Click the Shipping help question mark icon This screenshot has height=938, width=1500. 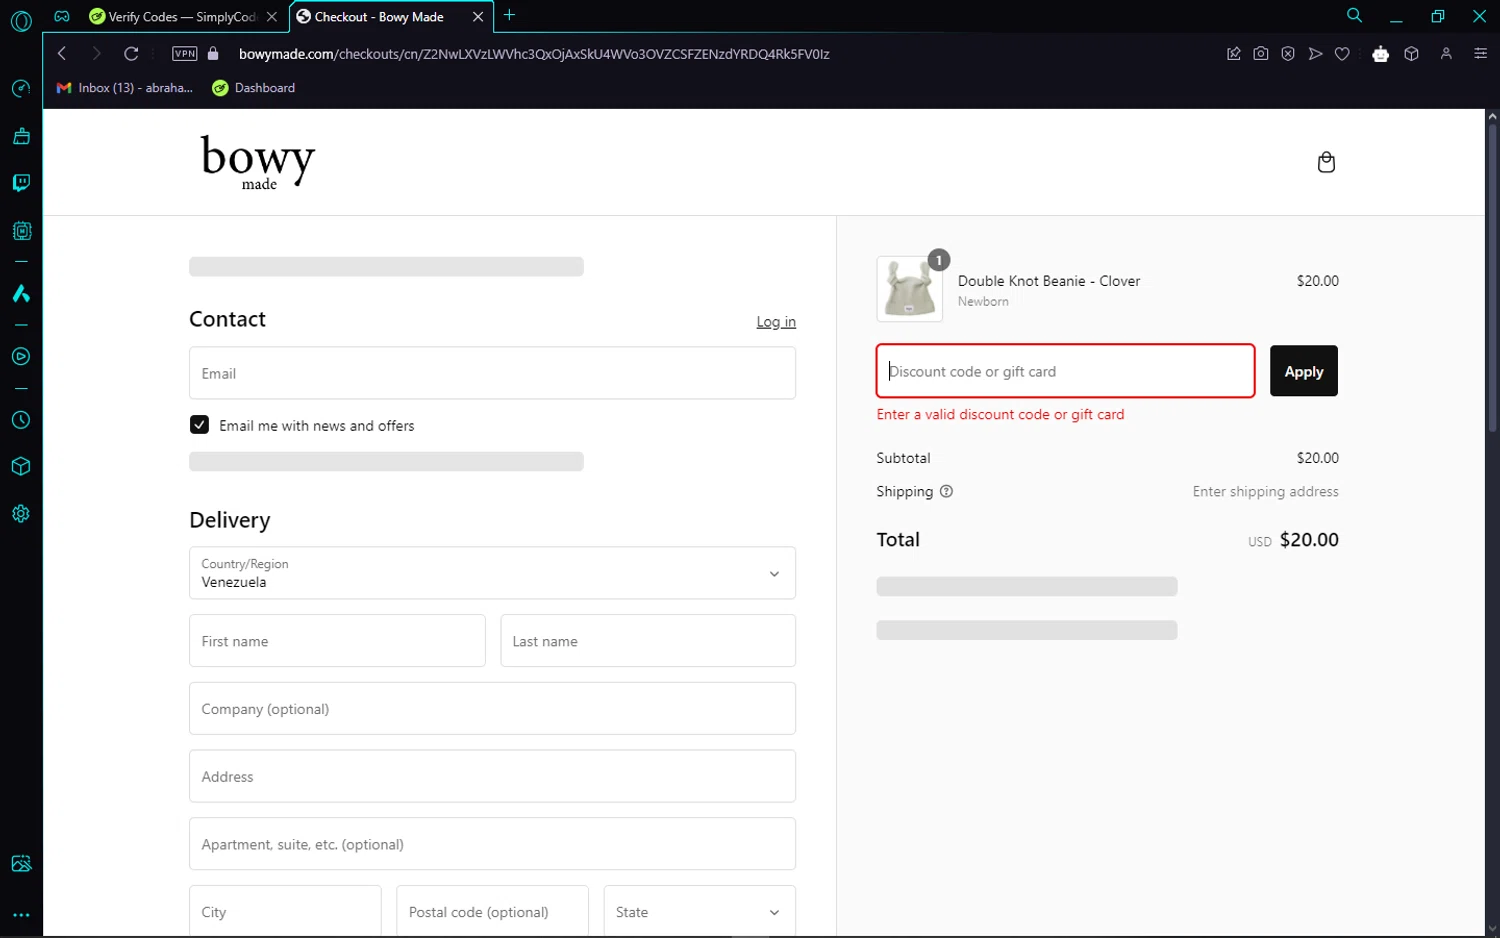click(x=946, y=491)
